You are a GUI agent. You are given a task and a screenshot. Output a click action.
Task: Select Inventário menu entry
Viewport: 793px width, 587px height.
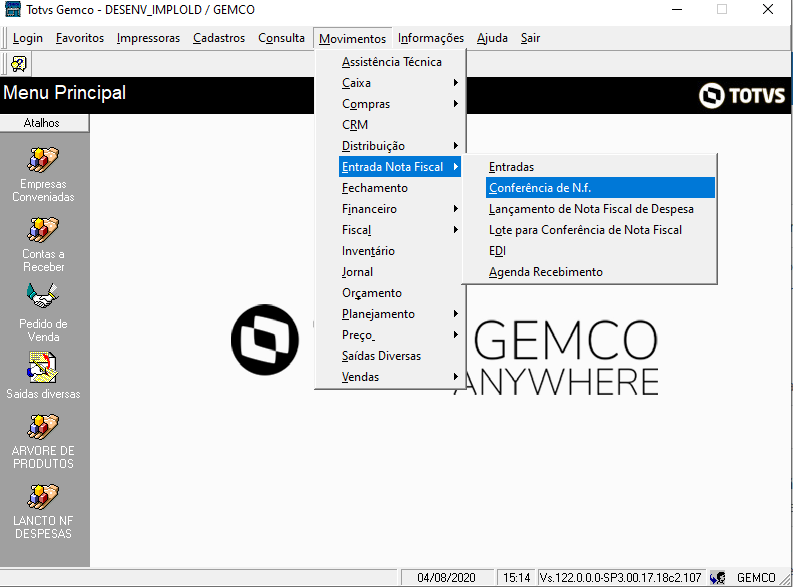point(400,251)
